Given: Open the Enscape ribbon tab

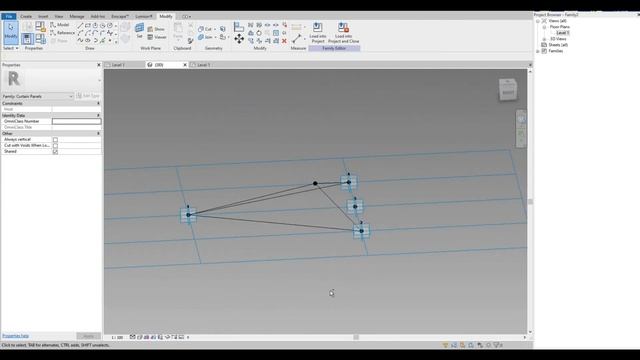Looking at the screenshot, I should 120,16.
